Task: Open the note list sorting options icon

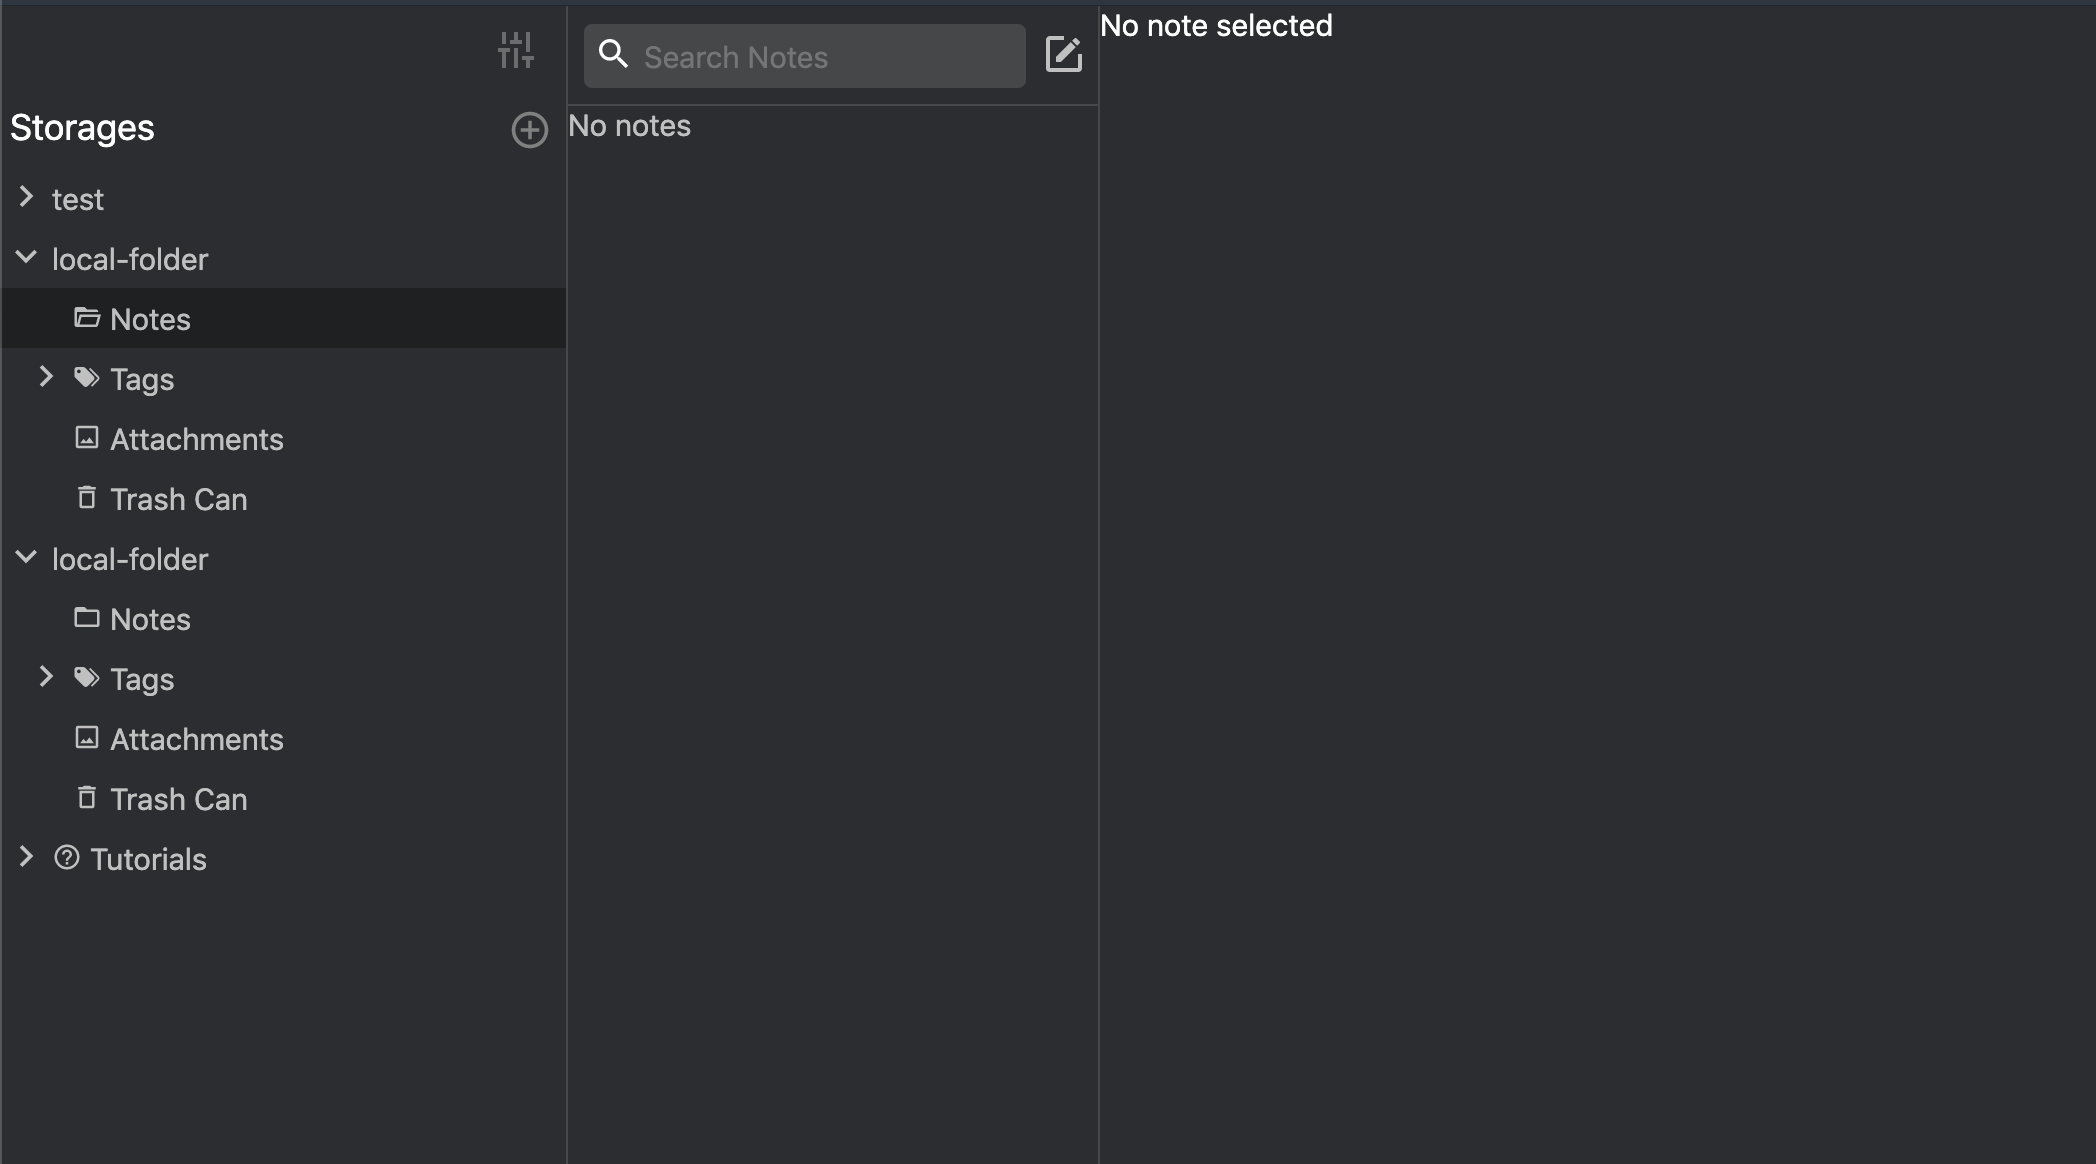Action: tap(516, 50)
